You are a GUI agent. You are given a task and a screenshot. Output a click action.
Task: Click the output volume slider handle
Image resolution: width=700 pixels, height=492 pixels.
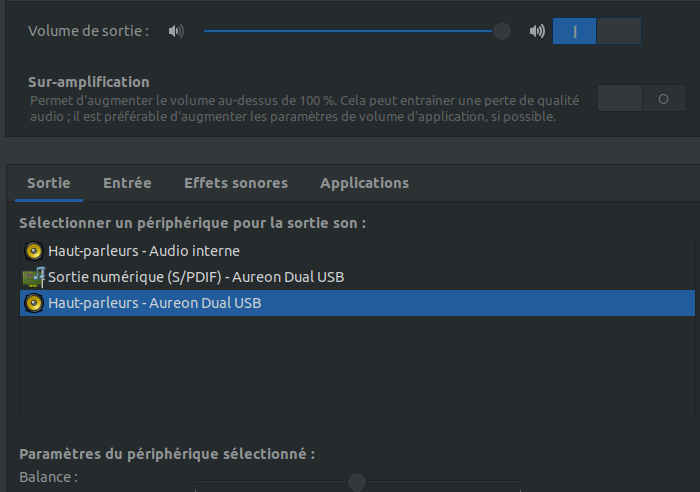[502, 31]
